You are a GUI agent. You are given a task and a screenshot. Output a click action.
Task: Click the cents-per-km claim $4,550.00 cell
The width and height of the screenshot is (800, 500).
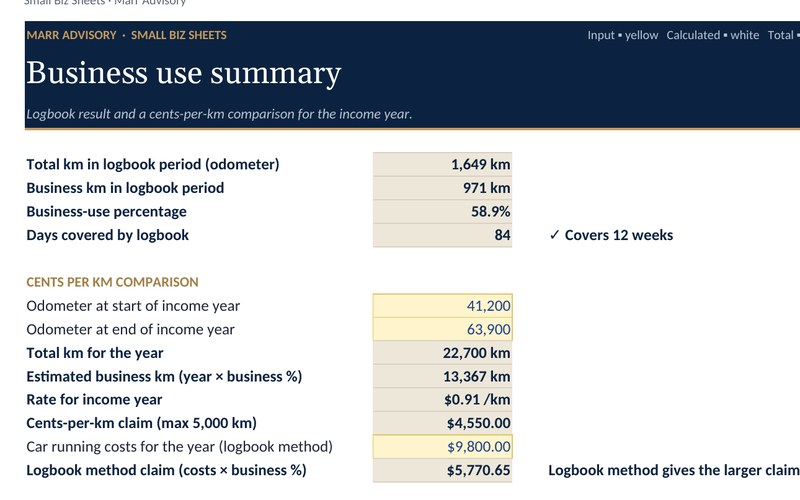click(x=442, y=423)
